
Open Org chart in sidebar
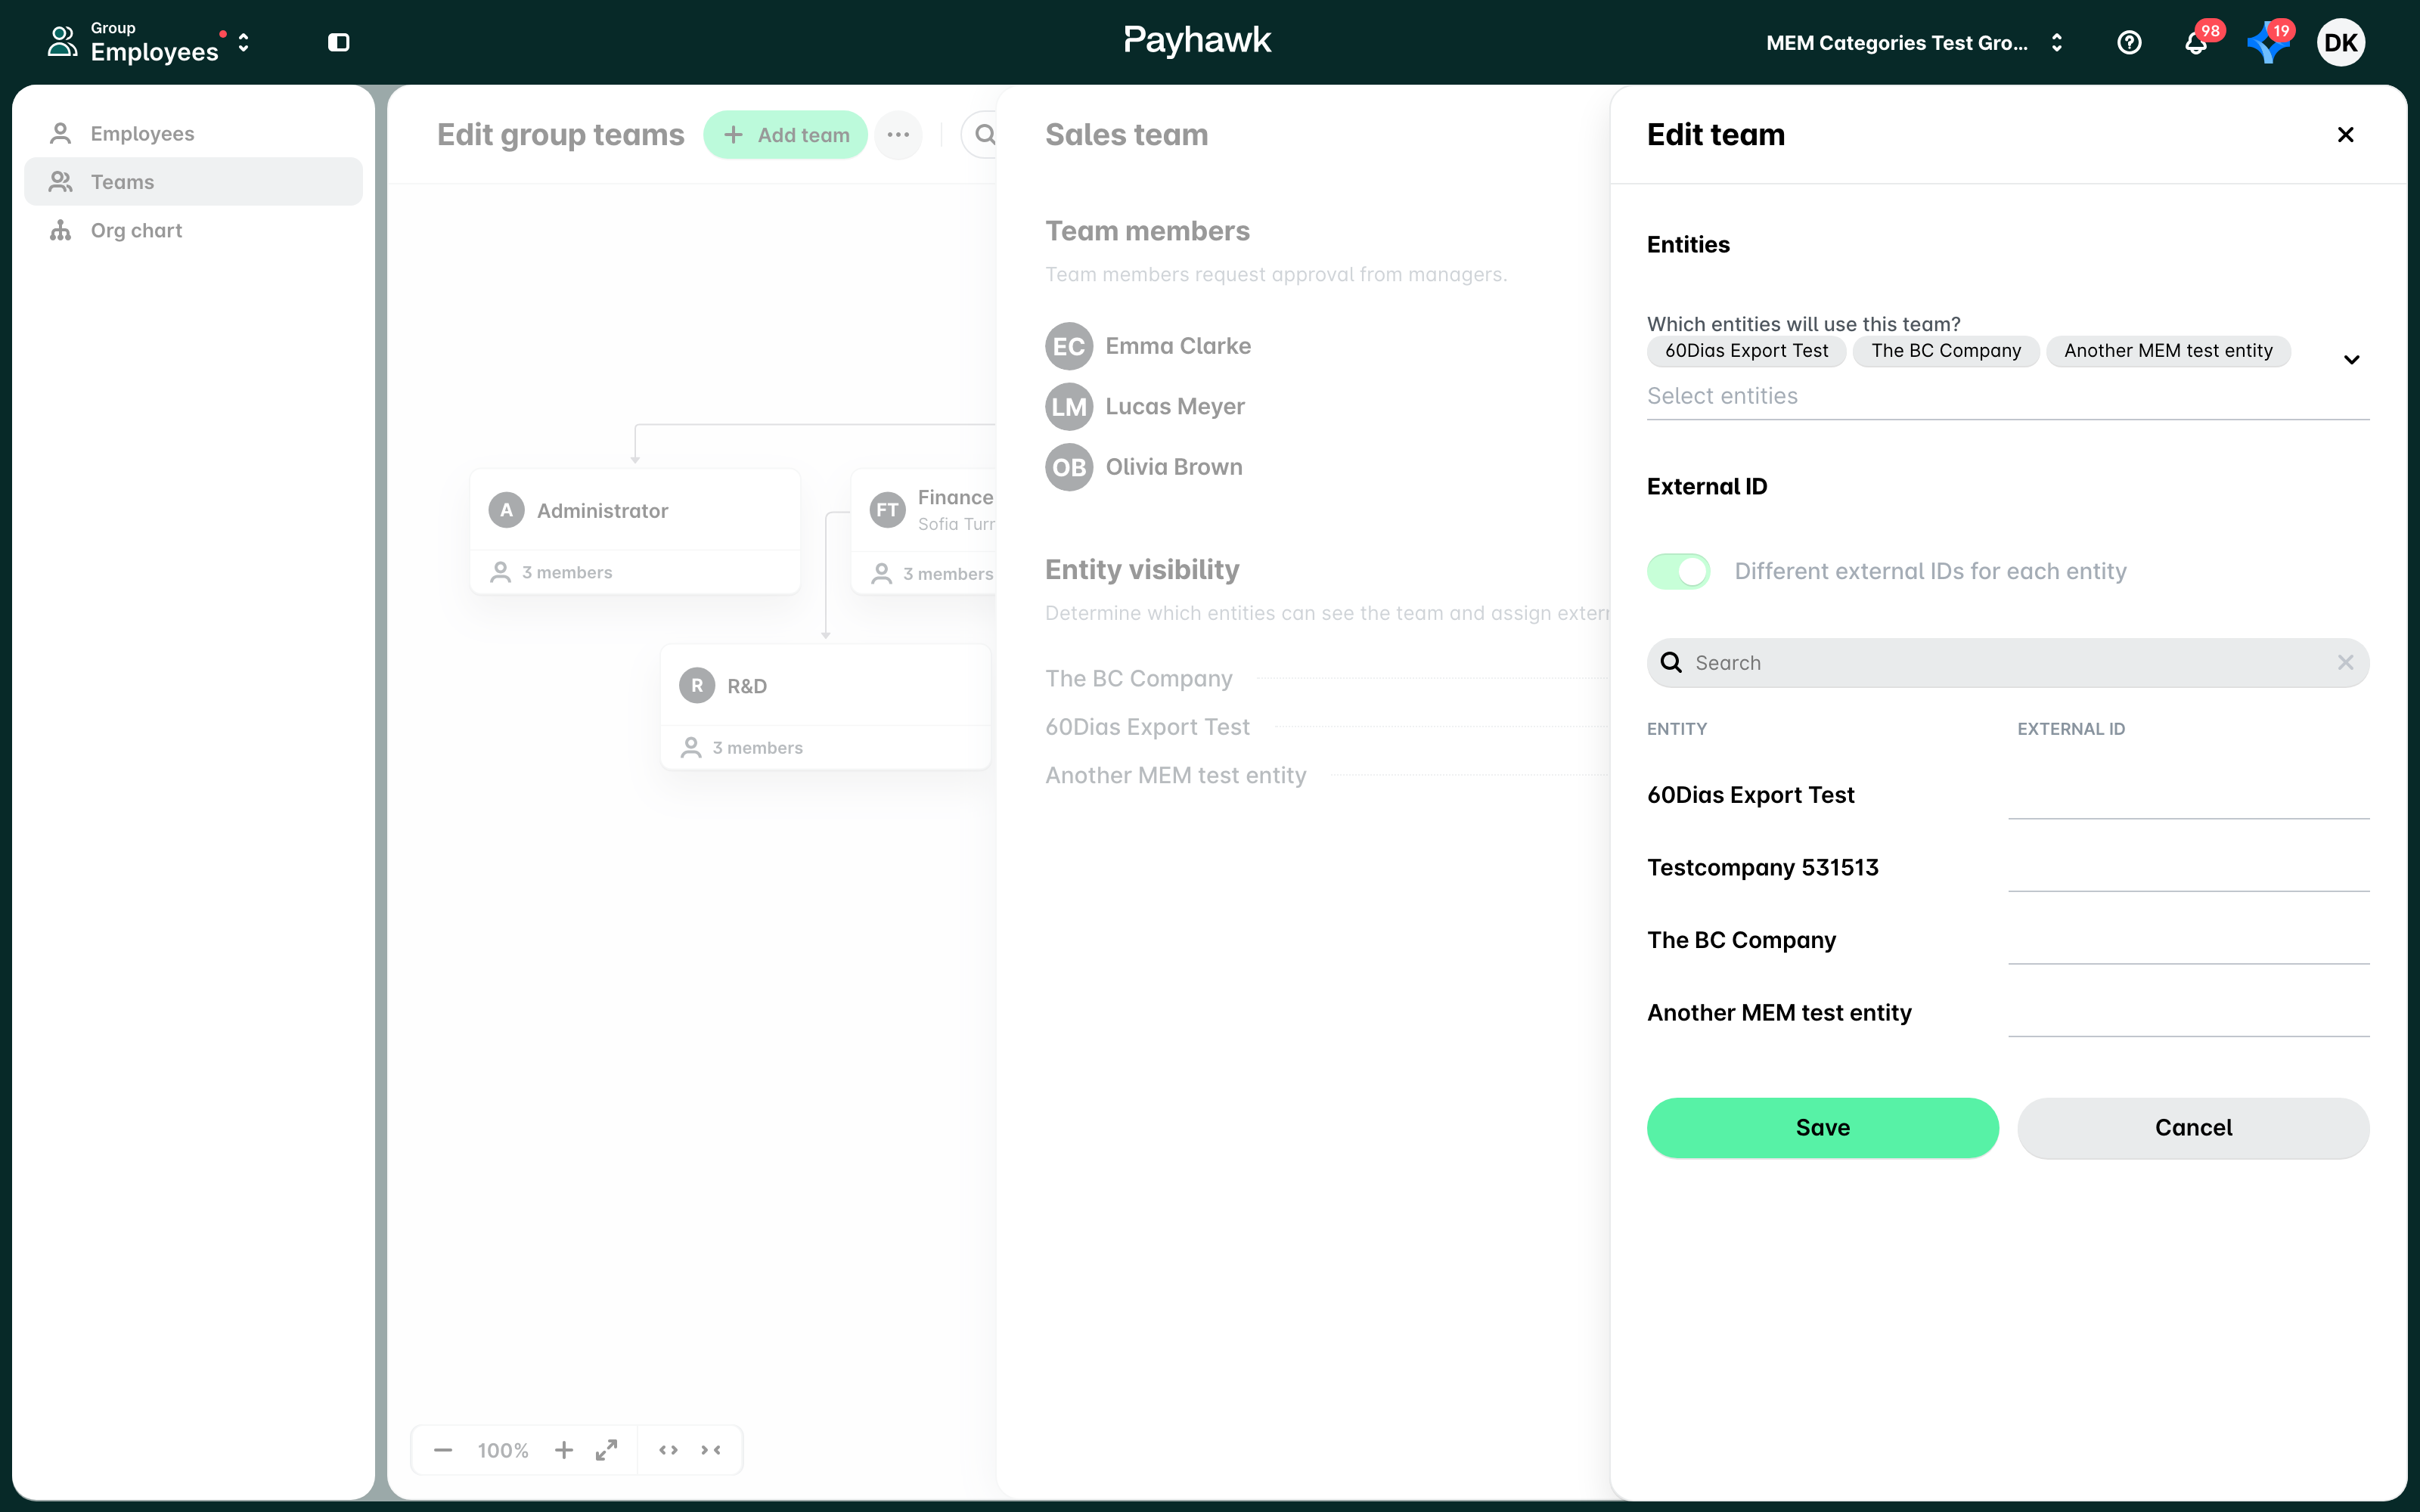coord(193,230)
